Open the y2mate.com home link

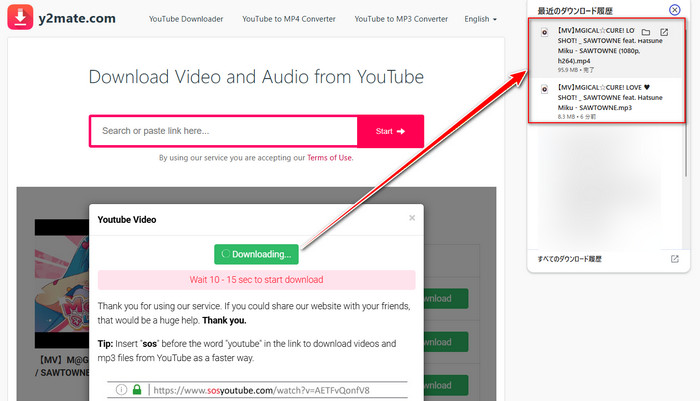click(x=77, y=18)
